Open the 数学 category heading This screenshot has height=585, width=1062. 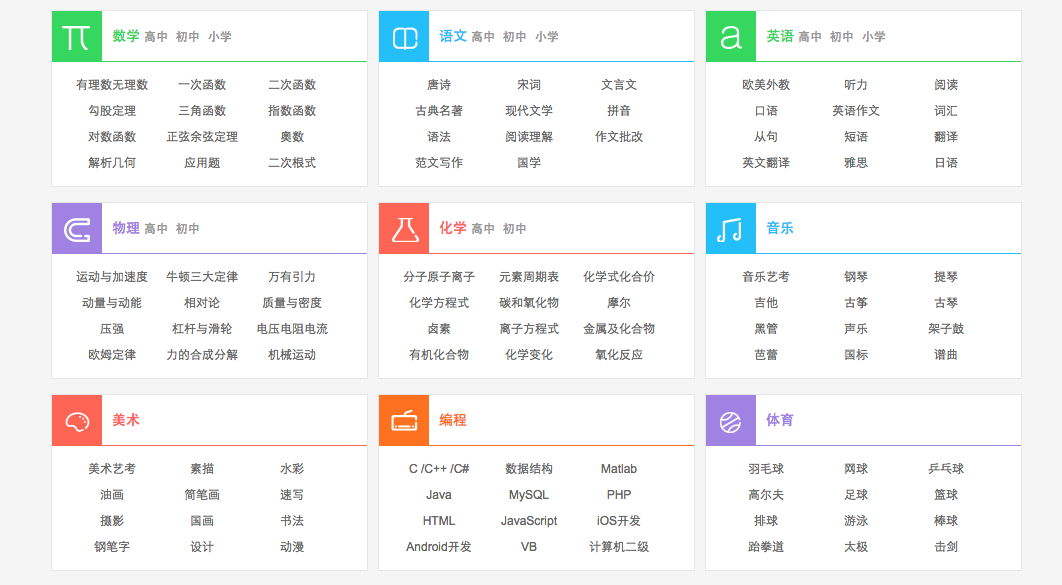(126, 36)
